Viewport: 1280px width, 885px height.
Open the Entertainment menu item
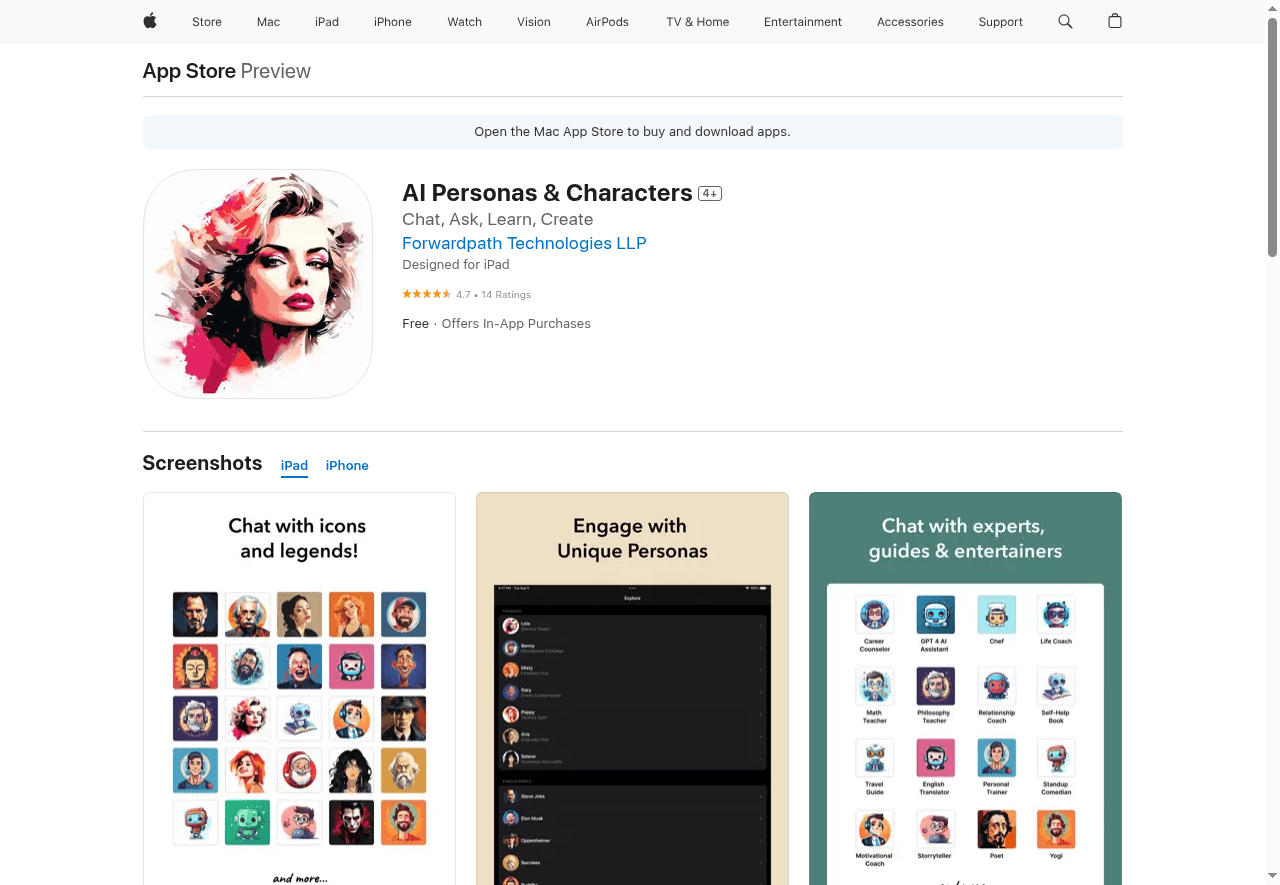click(802, 22)
